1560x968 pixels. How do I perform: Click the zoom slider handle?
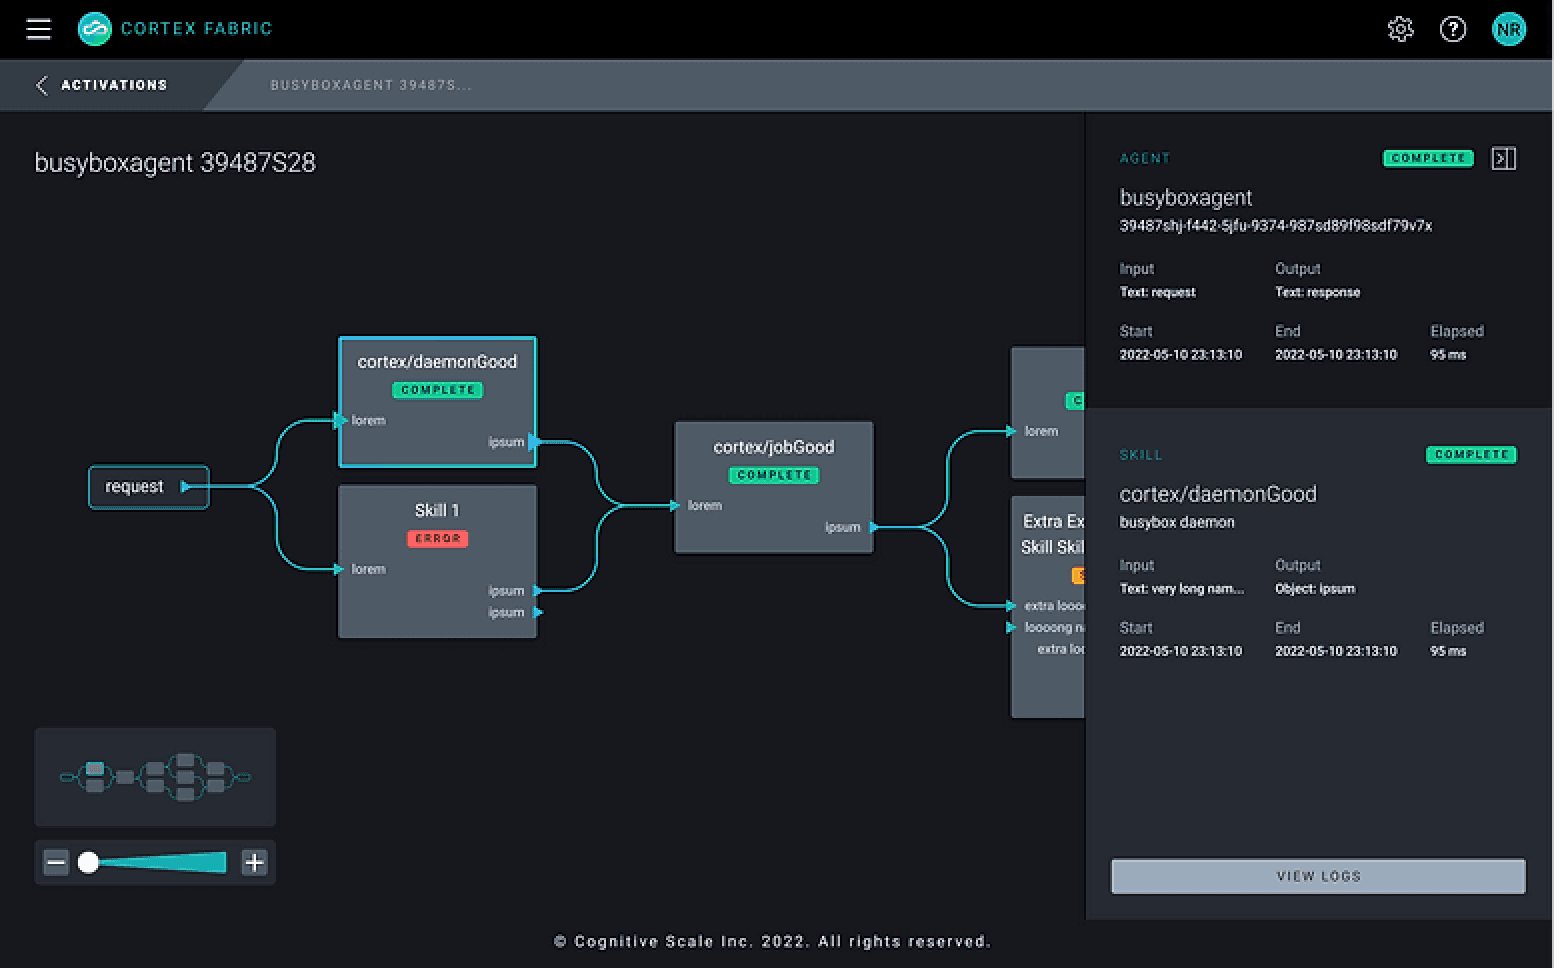[x=88, y=862]
